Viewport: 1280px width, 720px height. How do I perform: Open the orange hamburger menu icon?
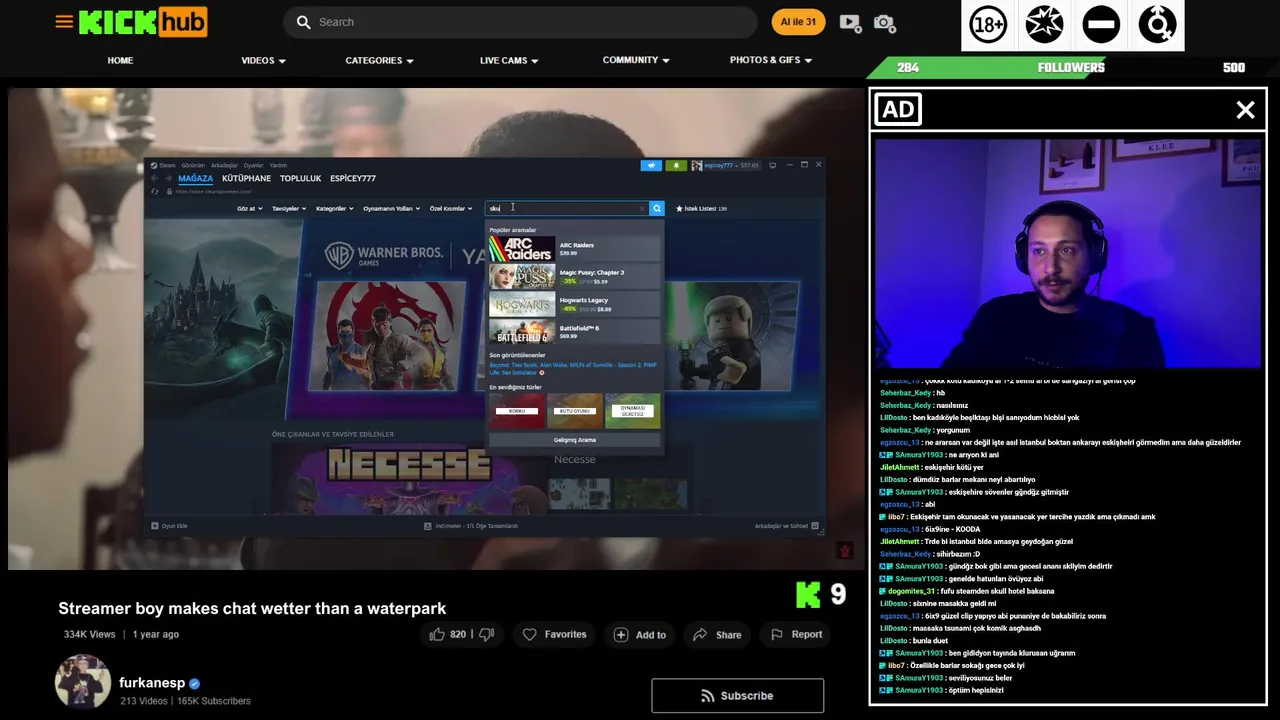tap(64, 21)
